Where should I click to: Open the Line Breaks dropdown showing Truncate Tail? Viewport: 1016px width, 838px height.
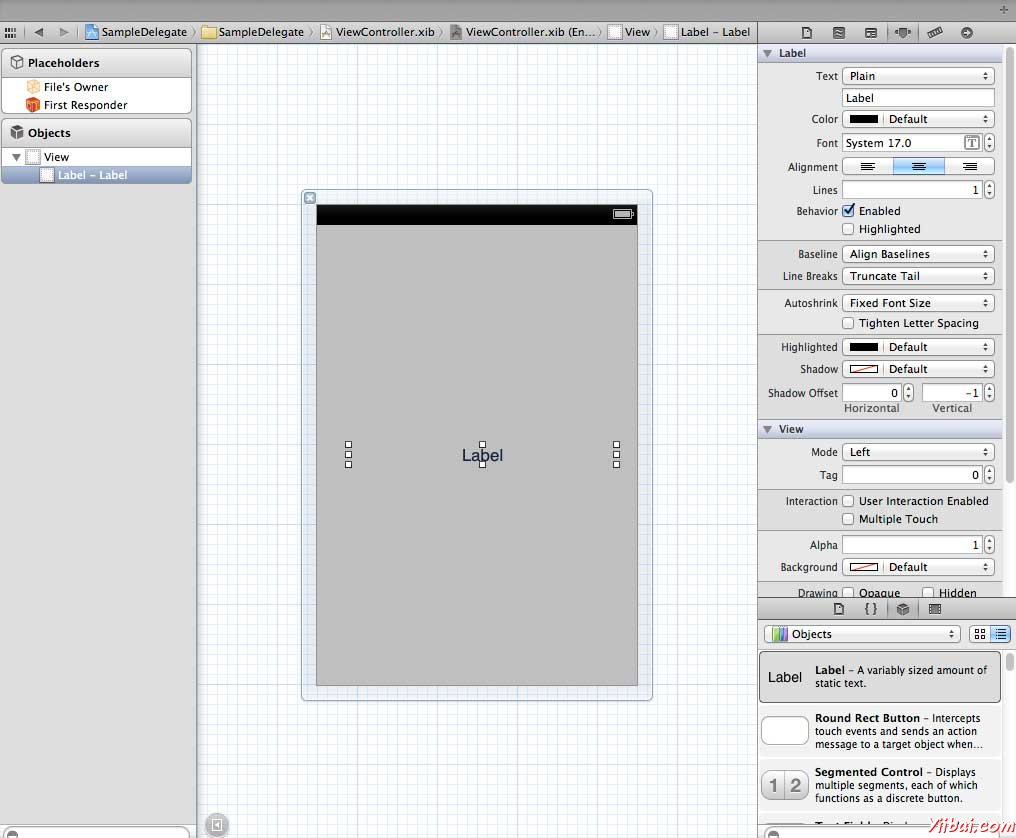(x=917, y=276)
